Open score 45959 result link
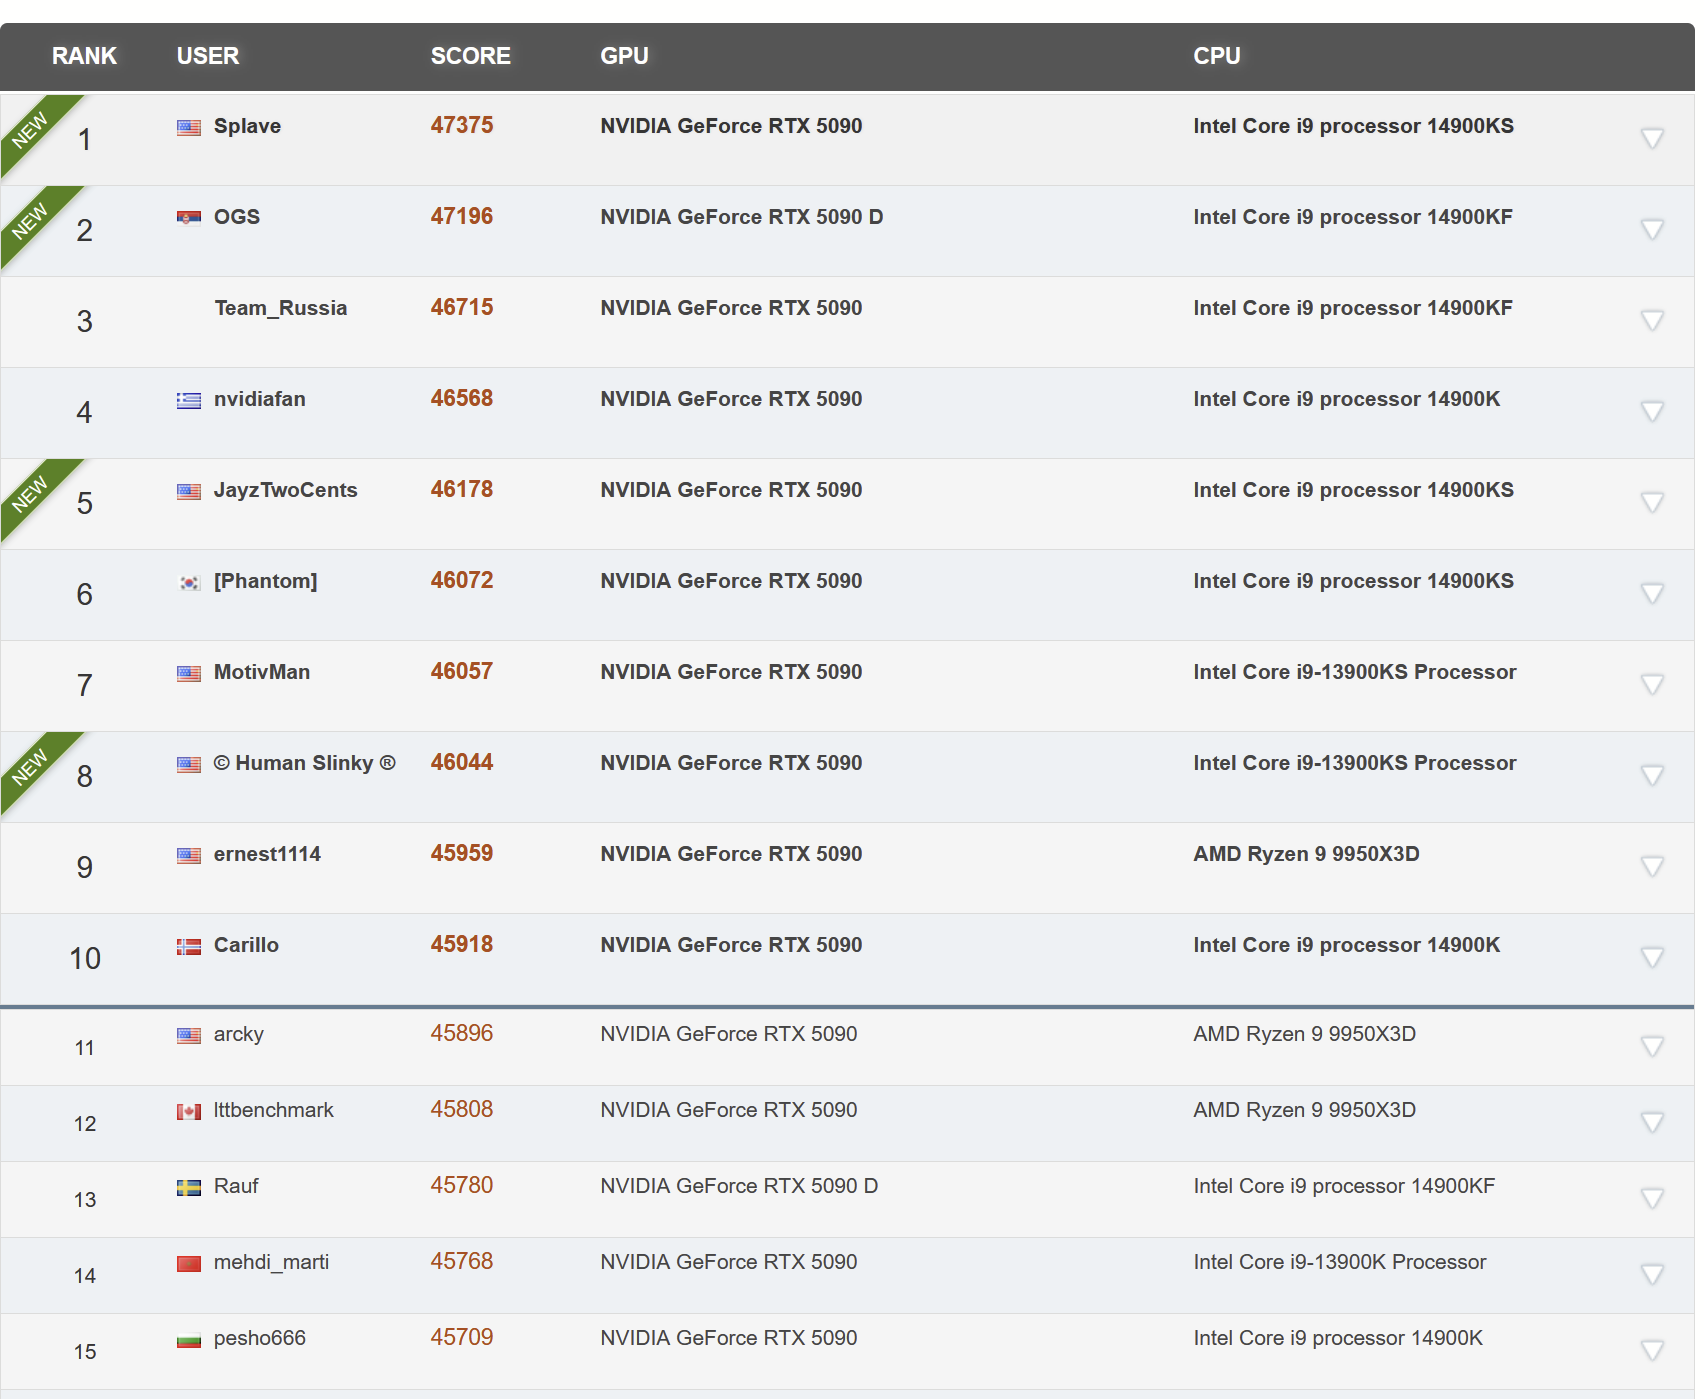1704x1399 pixels. tap(462, 853)
